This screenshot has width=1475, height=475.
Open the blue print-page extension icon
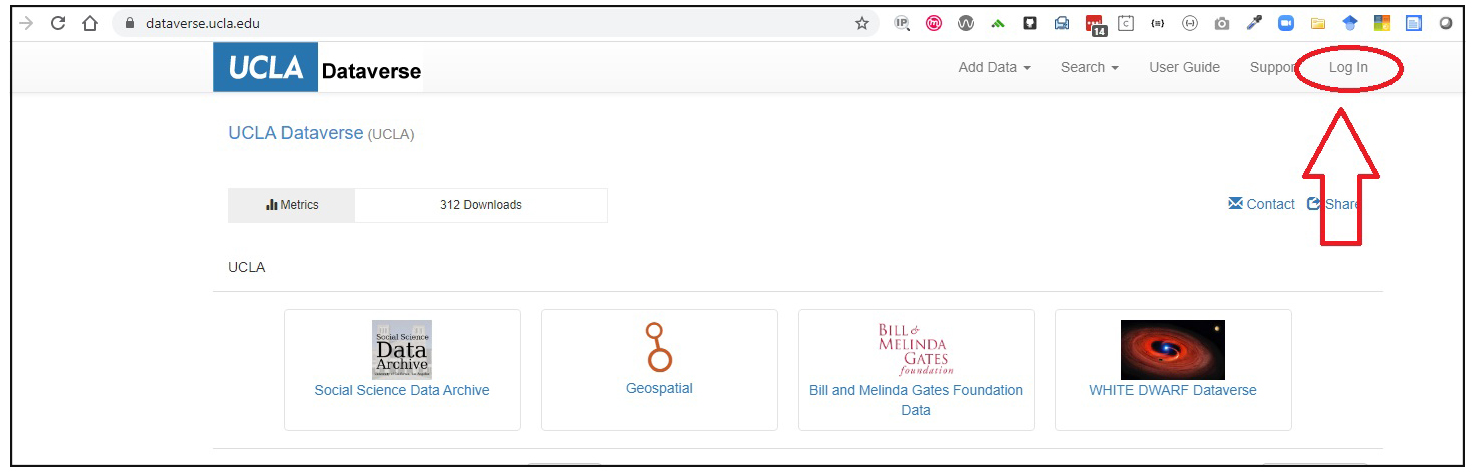(x=1062, y=23)
